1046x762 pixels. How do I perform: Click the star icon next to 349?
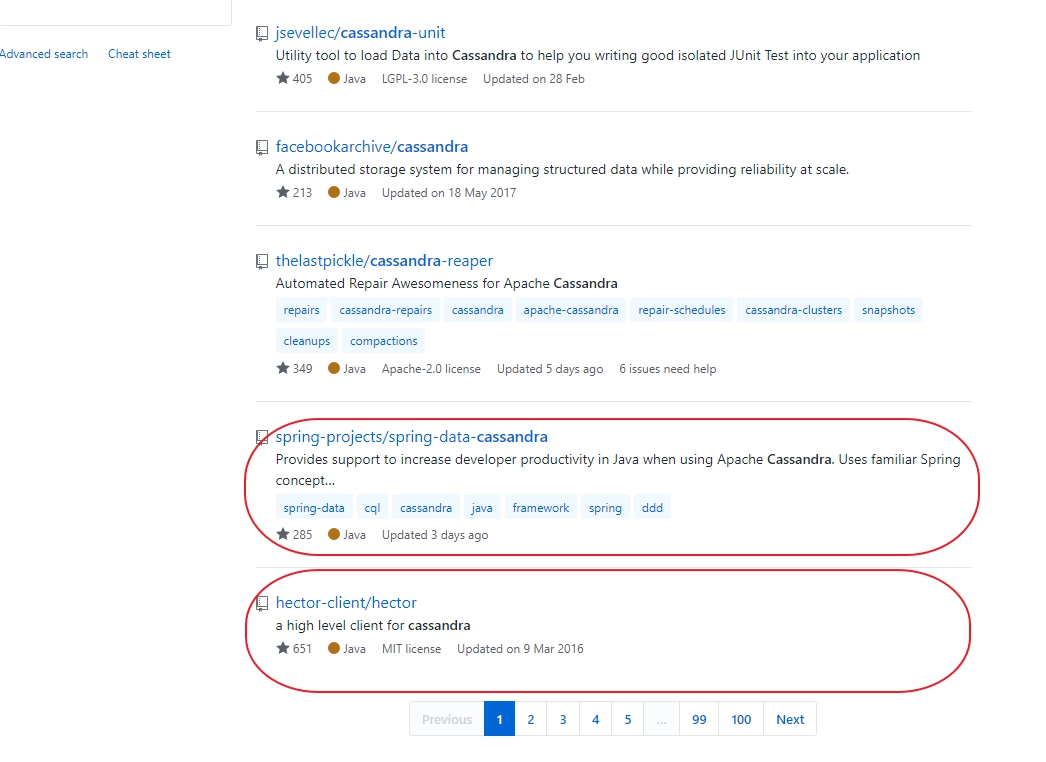coord(283,368)
